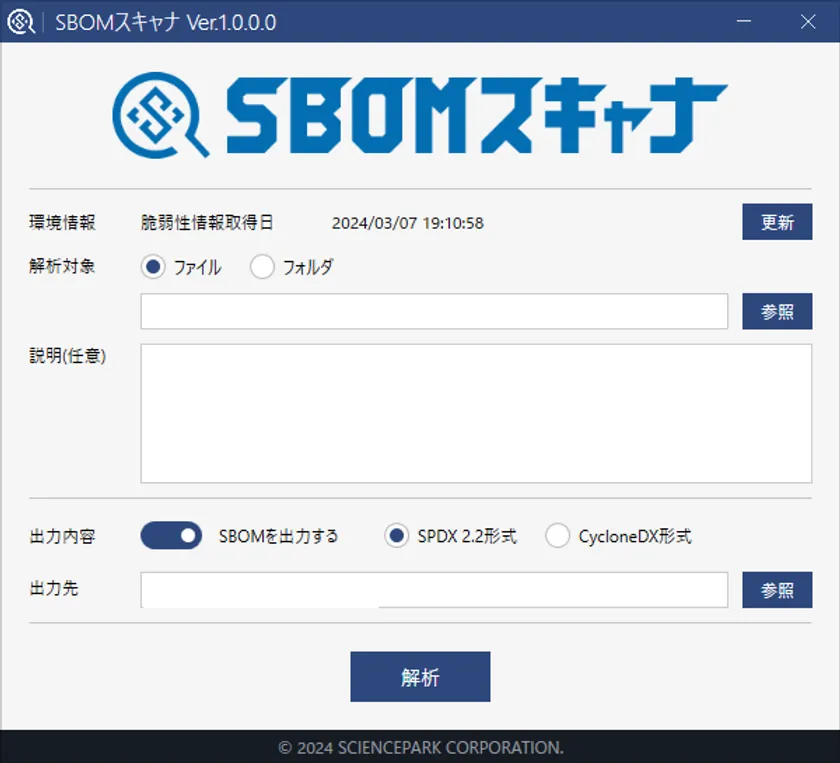Select CycloneDX形式 radio button

[558, 536]
